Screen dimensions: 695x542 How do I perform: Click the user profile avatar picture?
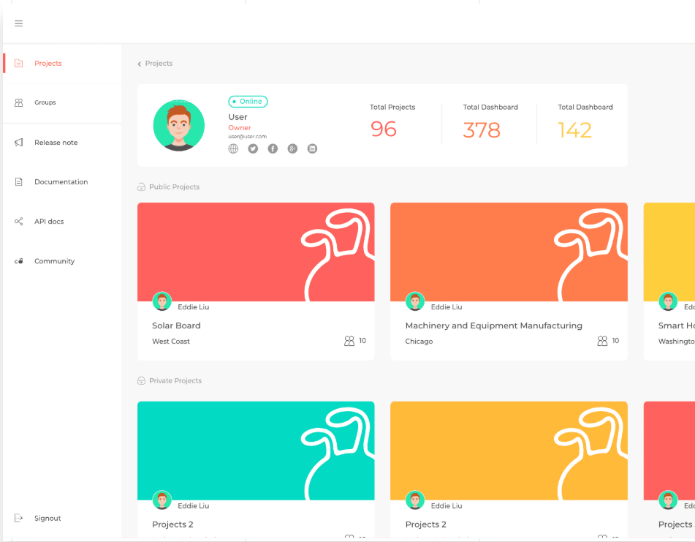(179, 125)
